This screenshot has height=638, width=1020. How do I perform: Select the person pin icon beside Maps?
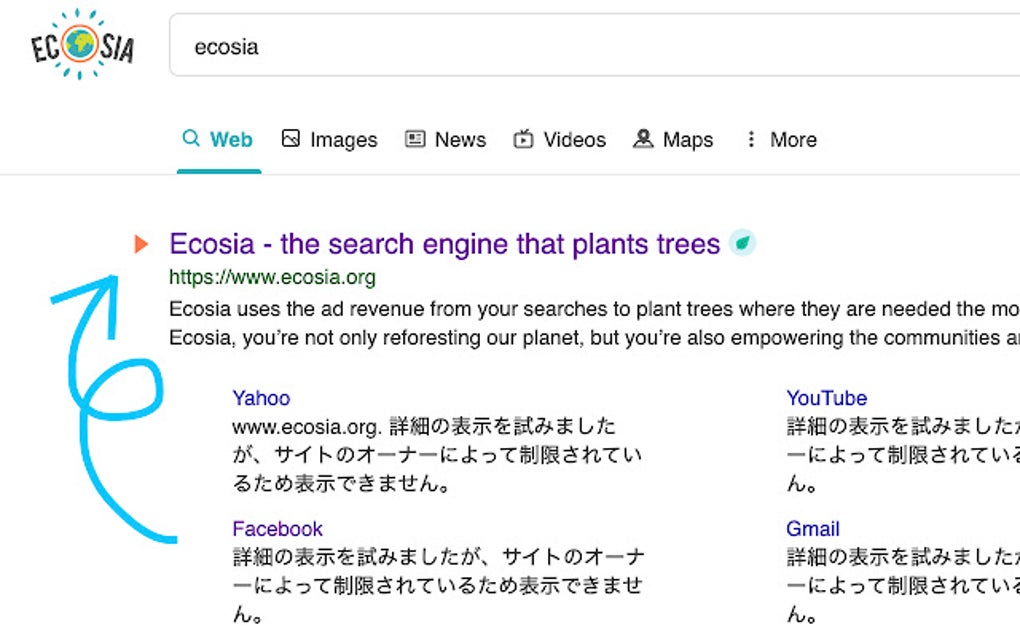click(x=642, y=139)
